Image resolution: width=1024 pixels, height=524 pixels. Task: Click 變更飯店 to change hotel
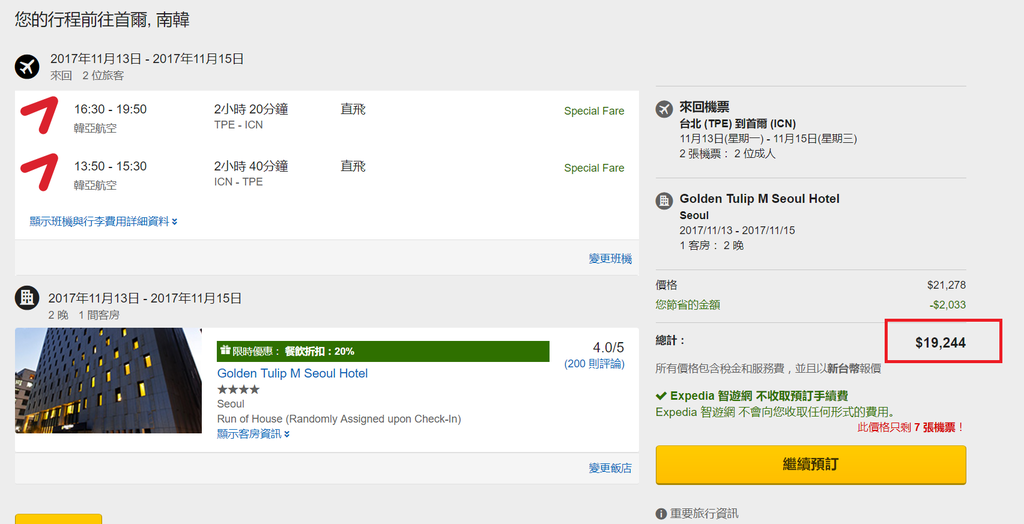tap(610, 468)
